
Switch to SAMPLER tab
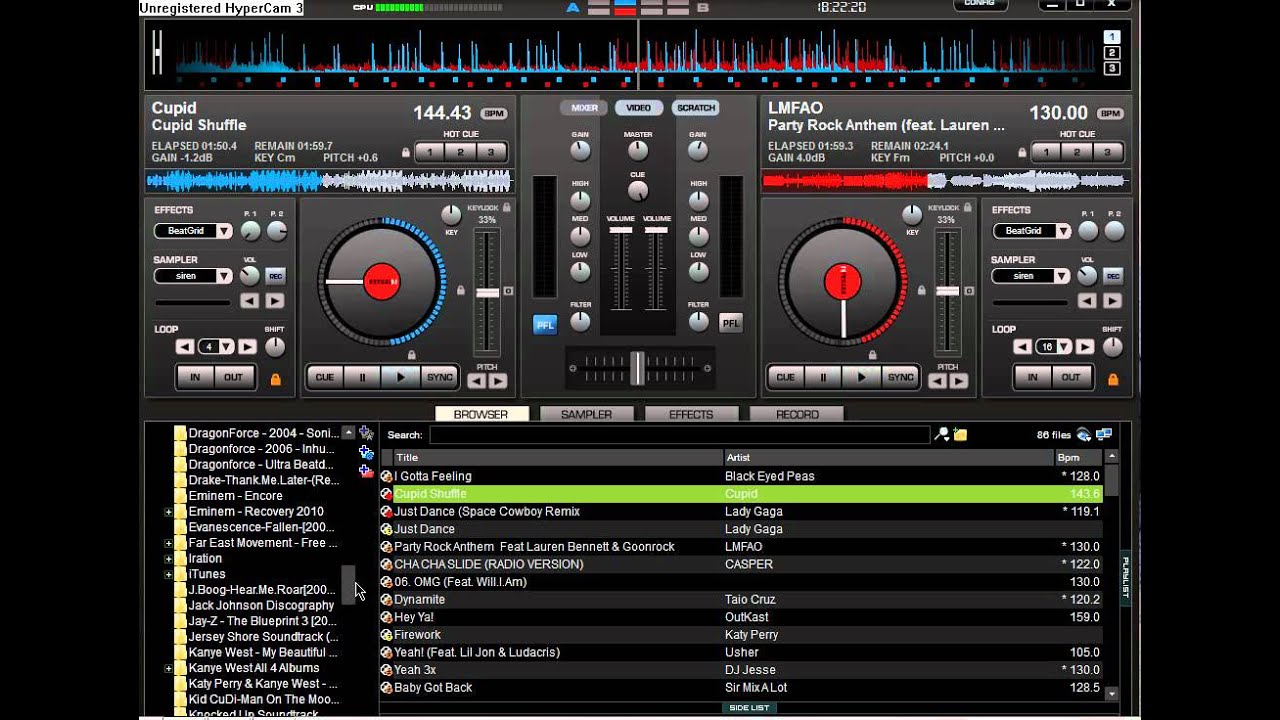586,414
